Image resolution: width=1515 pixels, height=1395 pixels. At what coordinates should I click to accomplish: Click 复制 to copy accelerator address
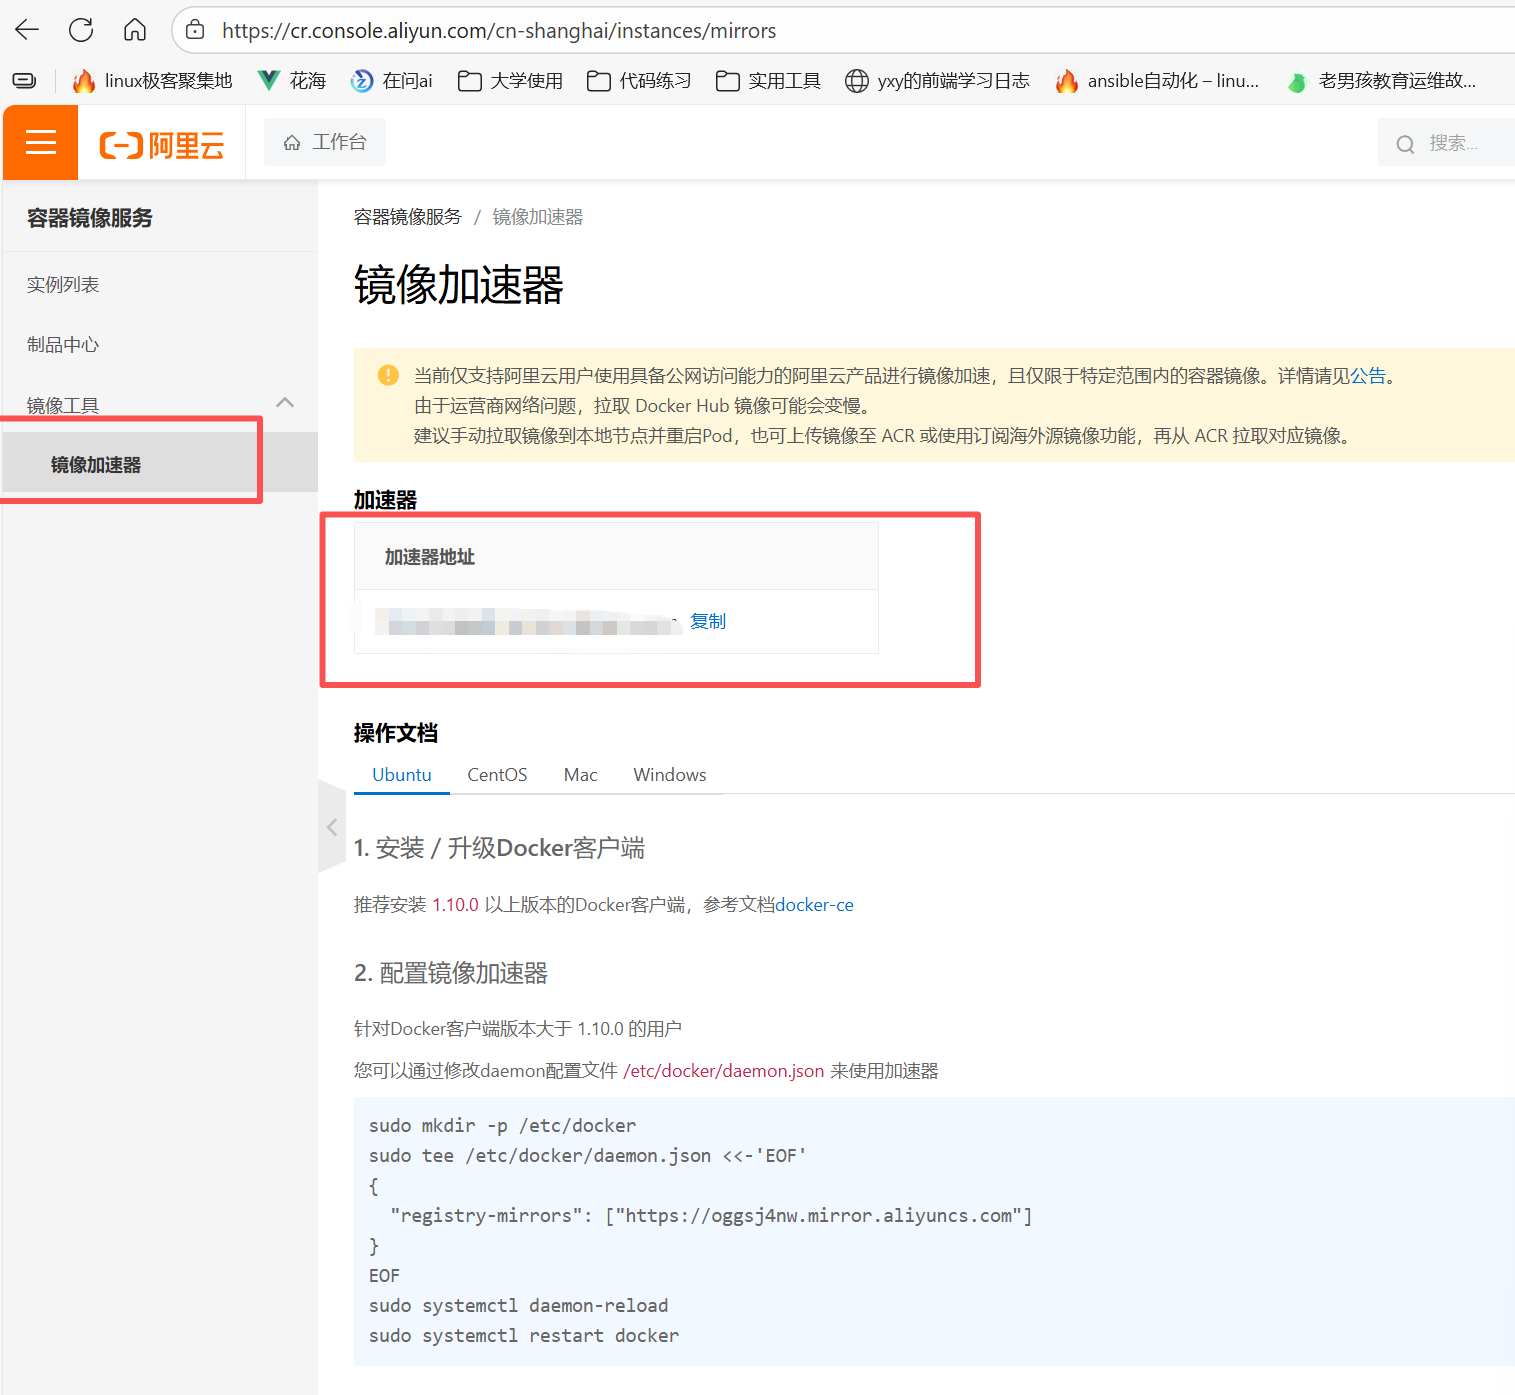click(x=708, y=621)
